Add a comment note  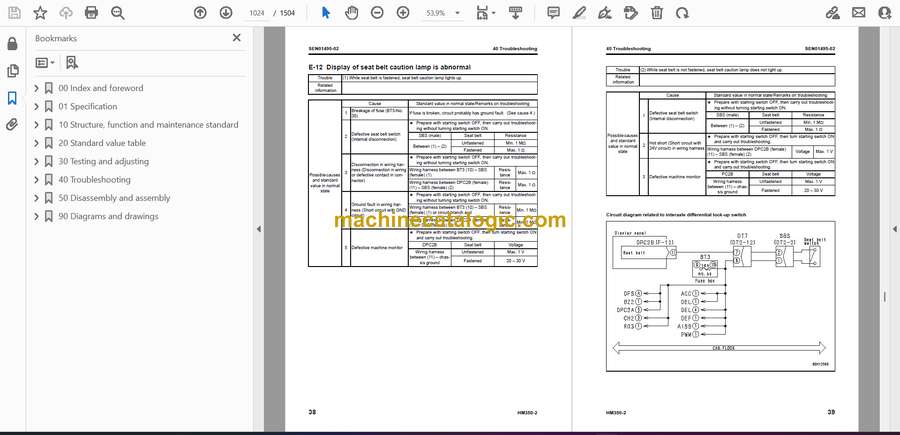coord(553,13)
